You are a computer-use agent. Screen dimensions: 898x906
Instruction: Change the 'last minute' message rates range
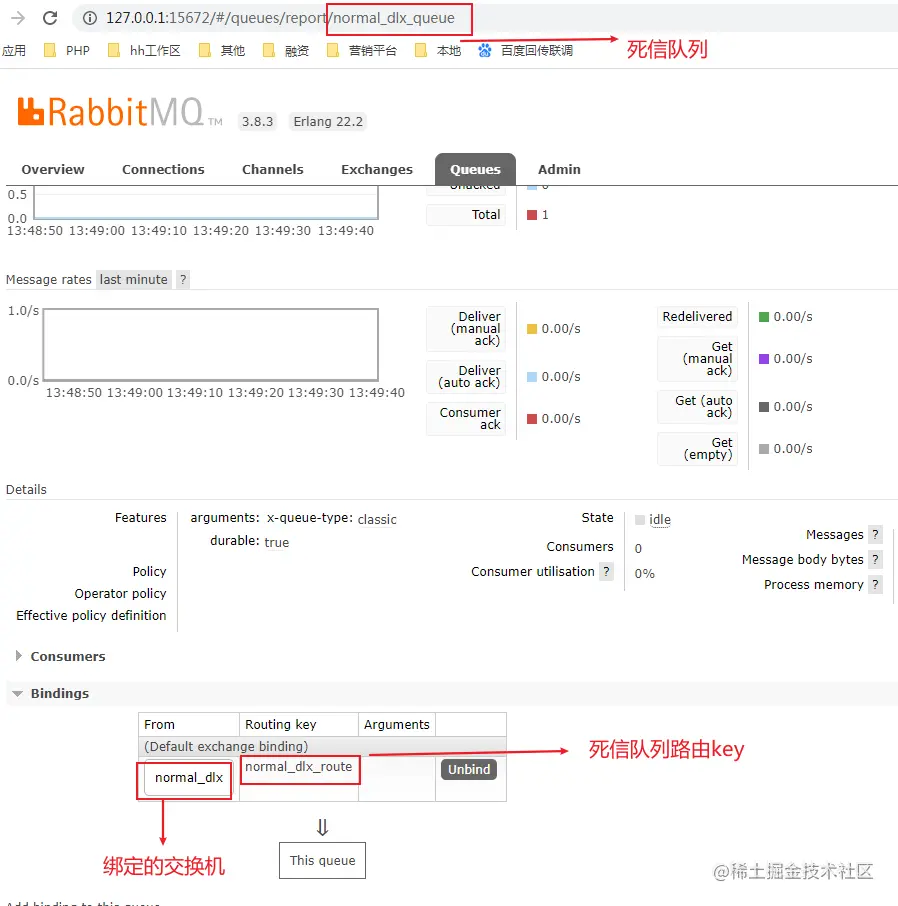click(x=133, y=280)
